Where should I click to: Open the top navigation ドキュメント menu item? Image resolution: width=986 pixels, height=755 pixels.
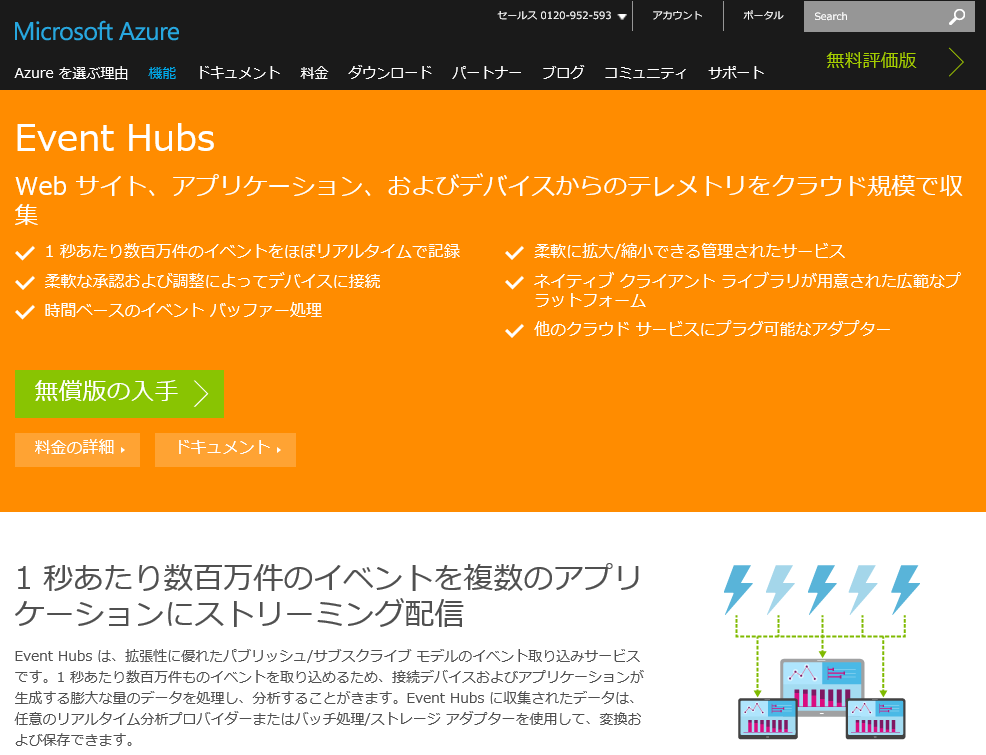[x=238, y=73]
